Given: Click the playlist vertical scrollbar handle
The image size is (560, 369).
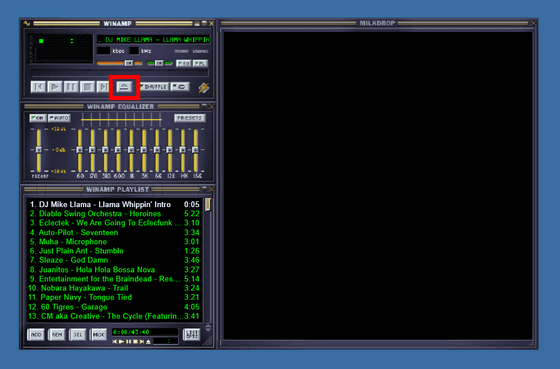Looking at the screenshot, I should coord(208,205).
